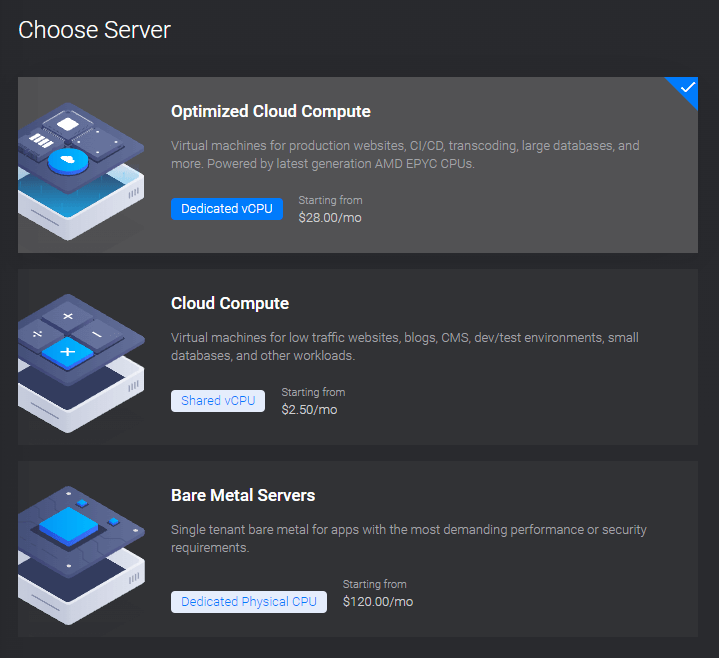Click the Choose Server heading
Screen dimensions: 719x658
pos(95,30)
